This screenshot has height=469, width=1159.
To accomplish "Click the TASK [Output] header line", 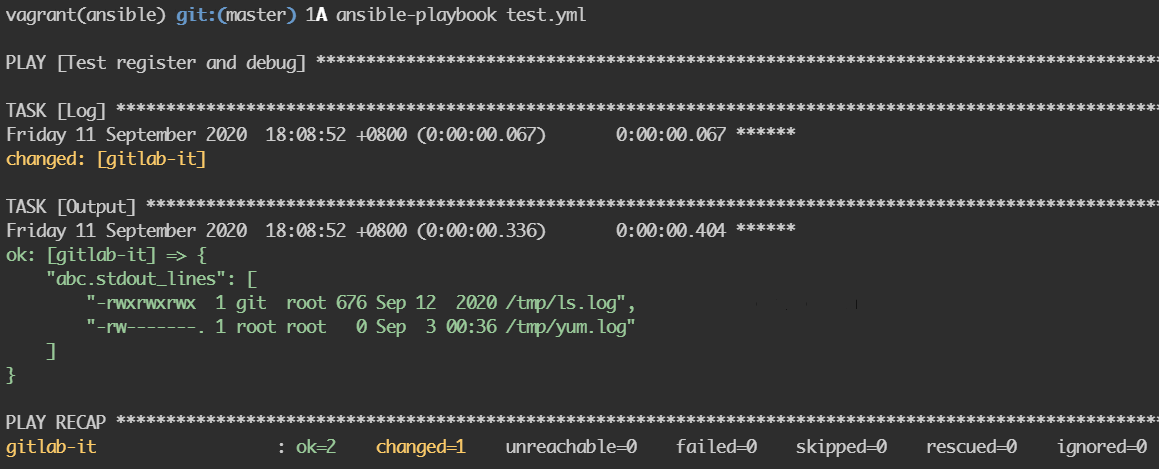I will coord(72,207).
